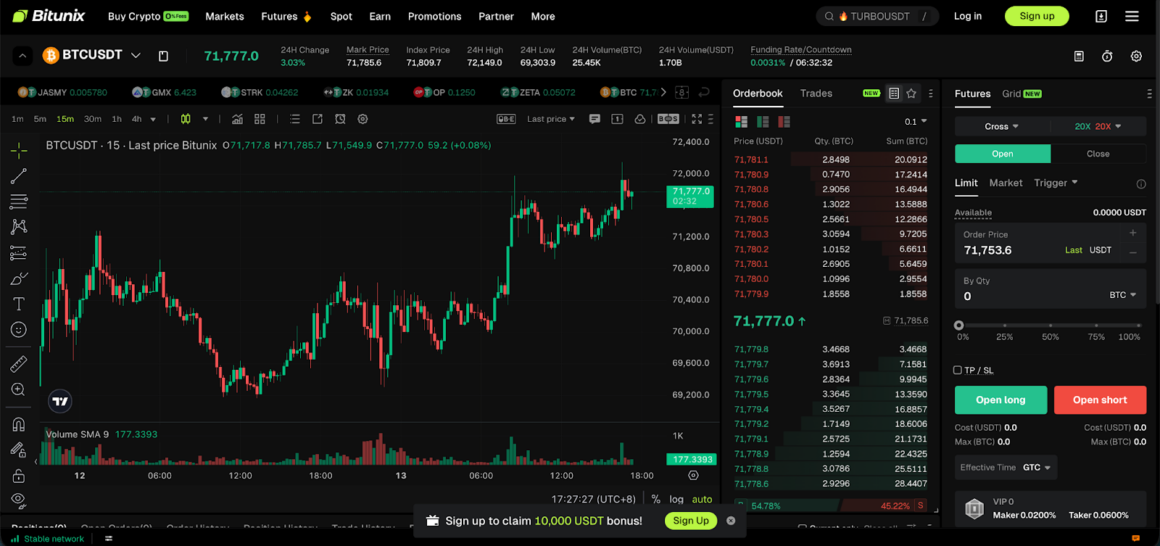Viewport: 1160px width, 546px height.
Task: Enable the TP / SL checkbox
Action: pos(958,370)
